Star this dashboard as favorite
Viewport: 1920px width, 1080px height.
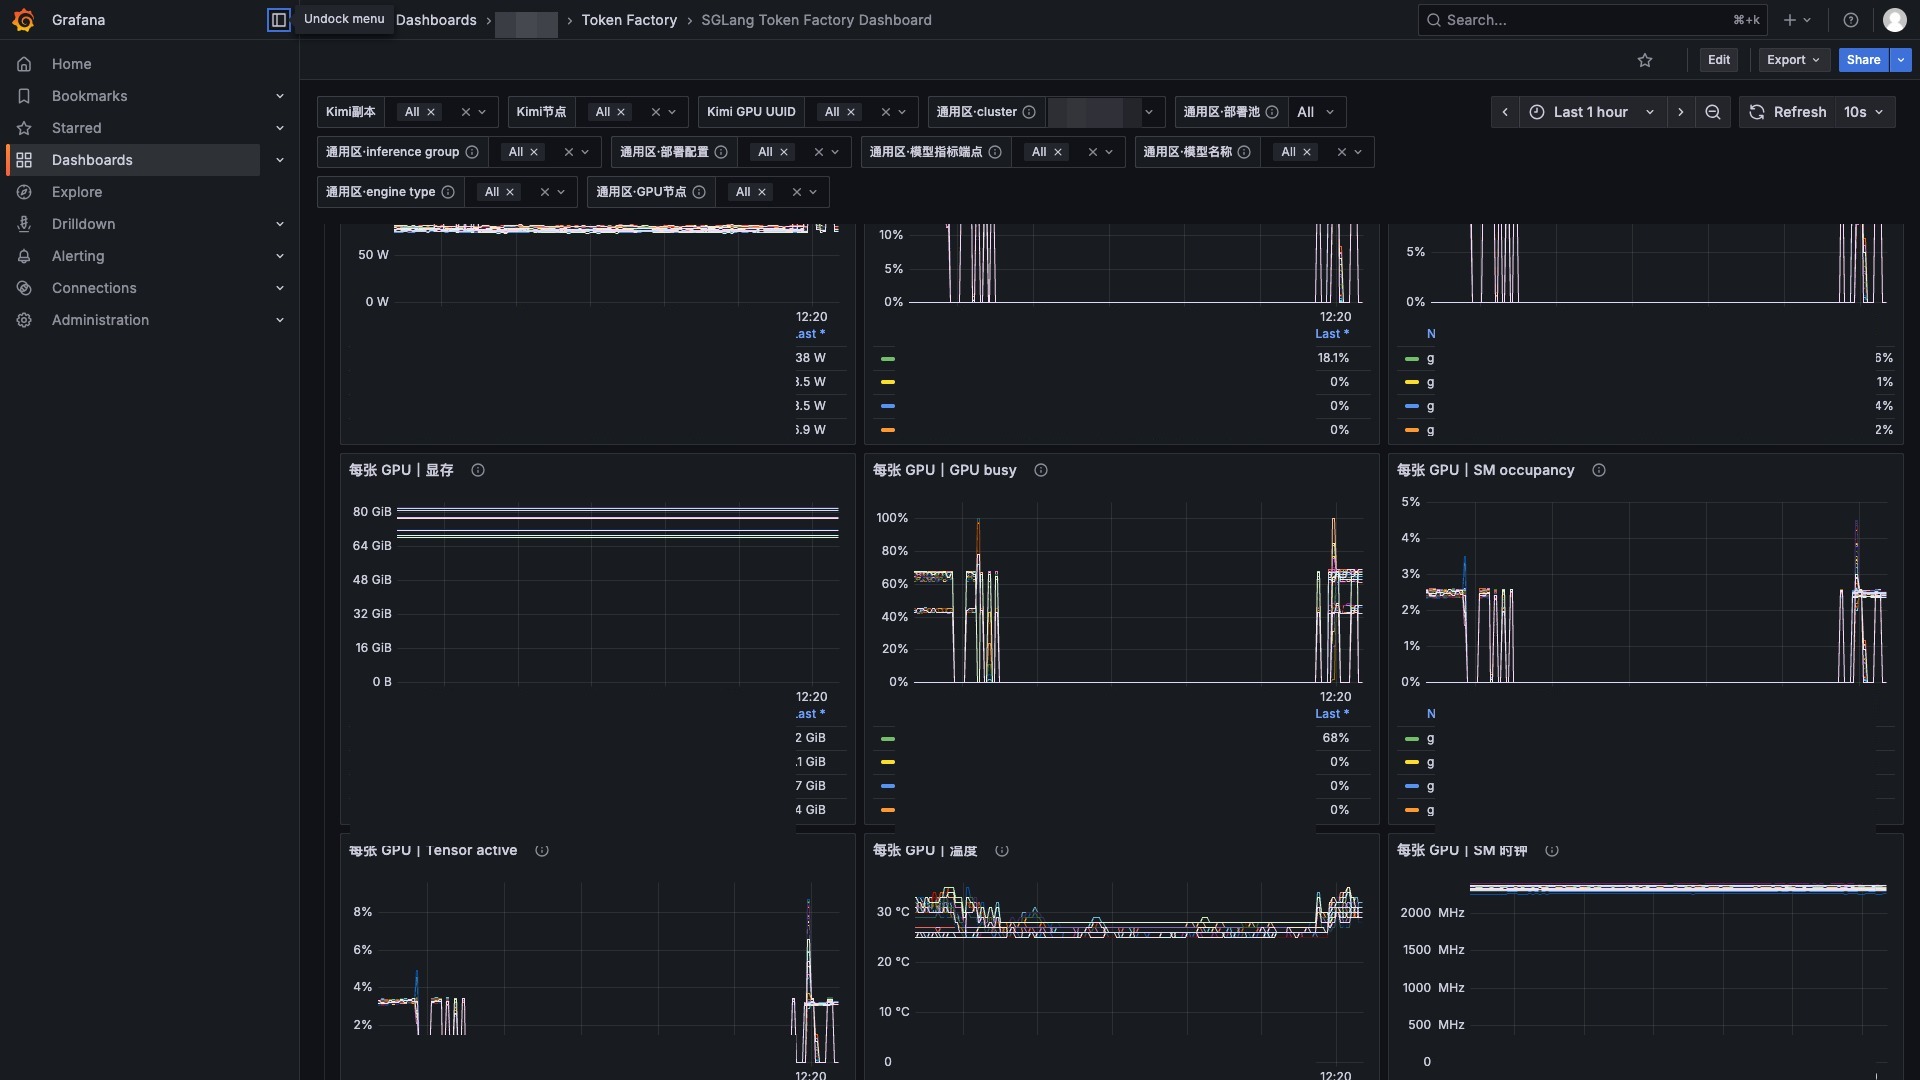point(1645,60)
